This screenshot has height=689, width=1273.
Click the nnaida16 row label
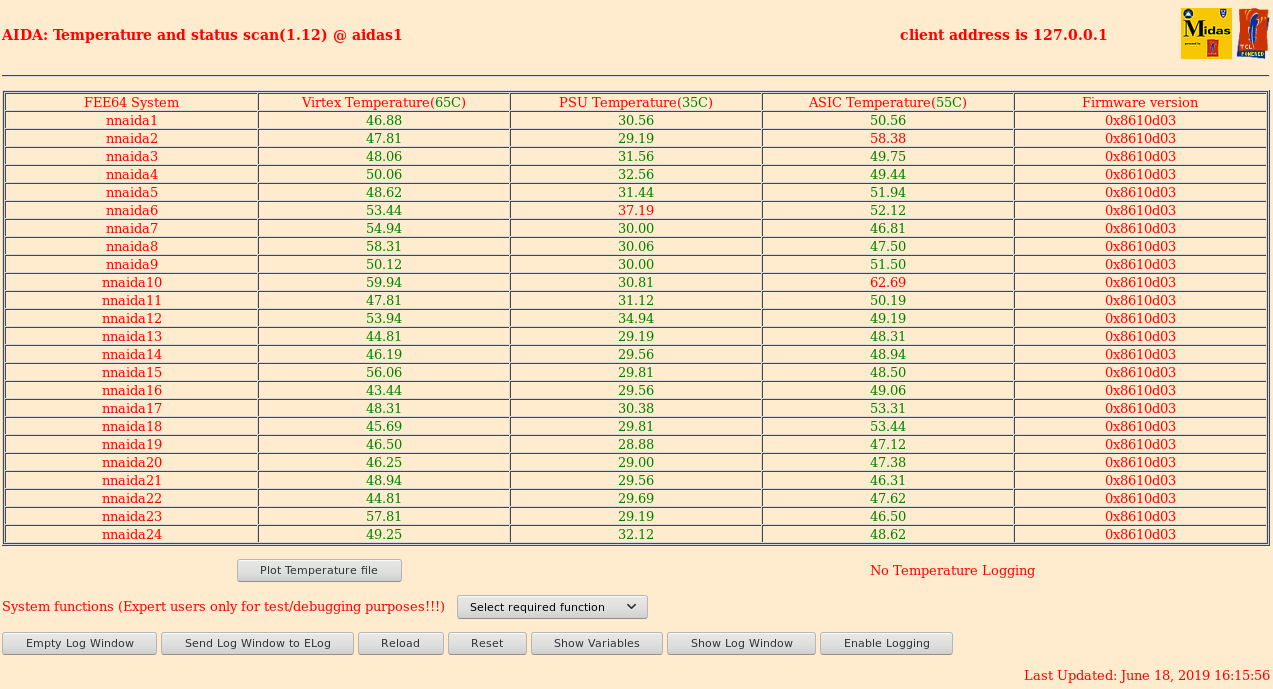coord(132,390)
